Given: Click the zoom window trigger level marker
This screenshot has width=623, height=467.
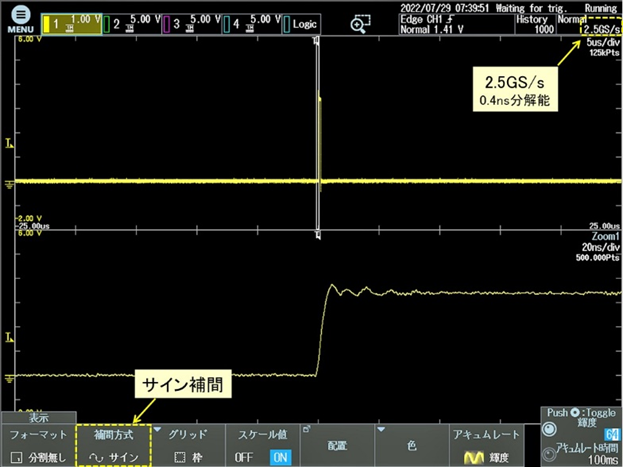Looking at the screenshot, I should [x=9, y=338].
